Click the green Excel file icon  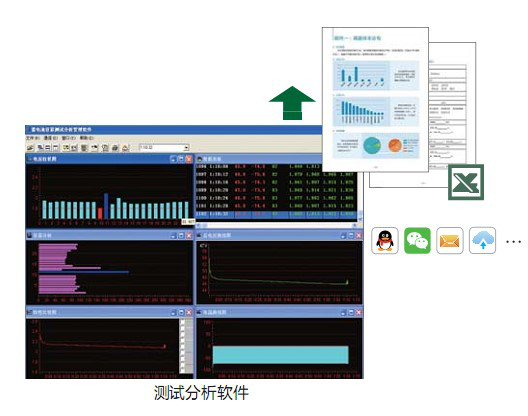466,182
